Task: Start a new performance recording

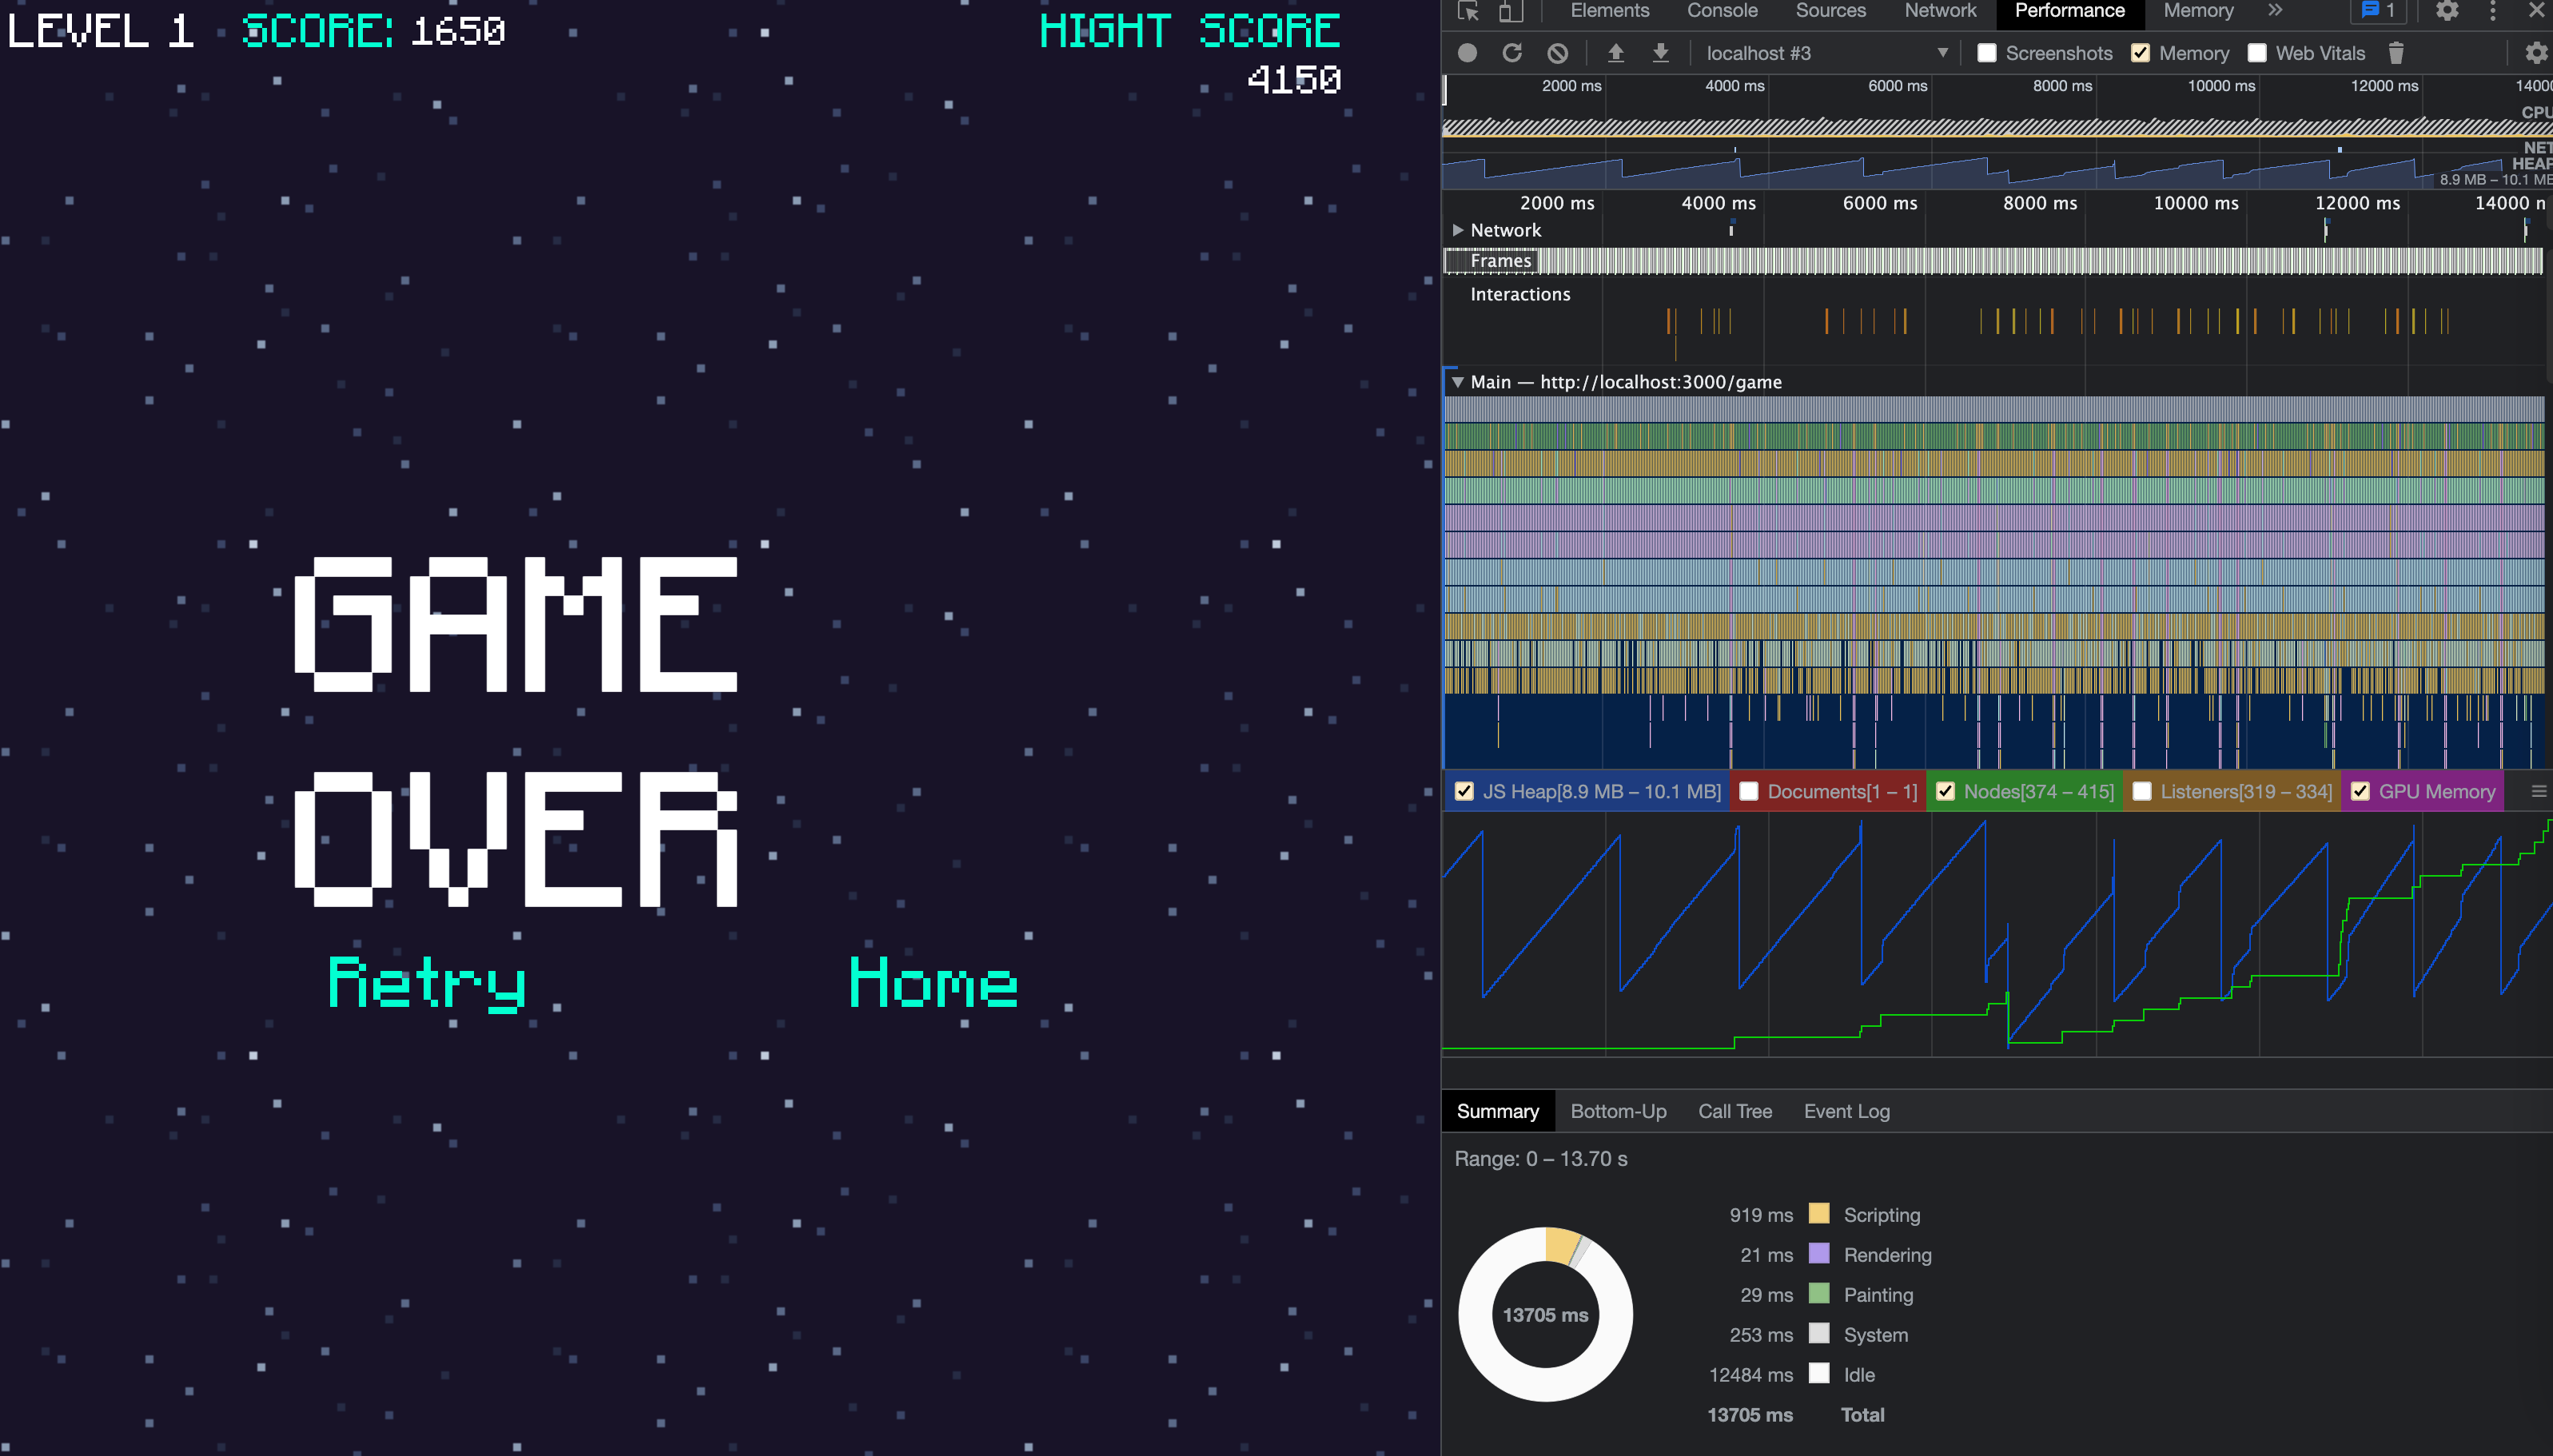Action: point(1466,53)
